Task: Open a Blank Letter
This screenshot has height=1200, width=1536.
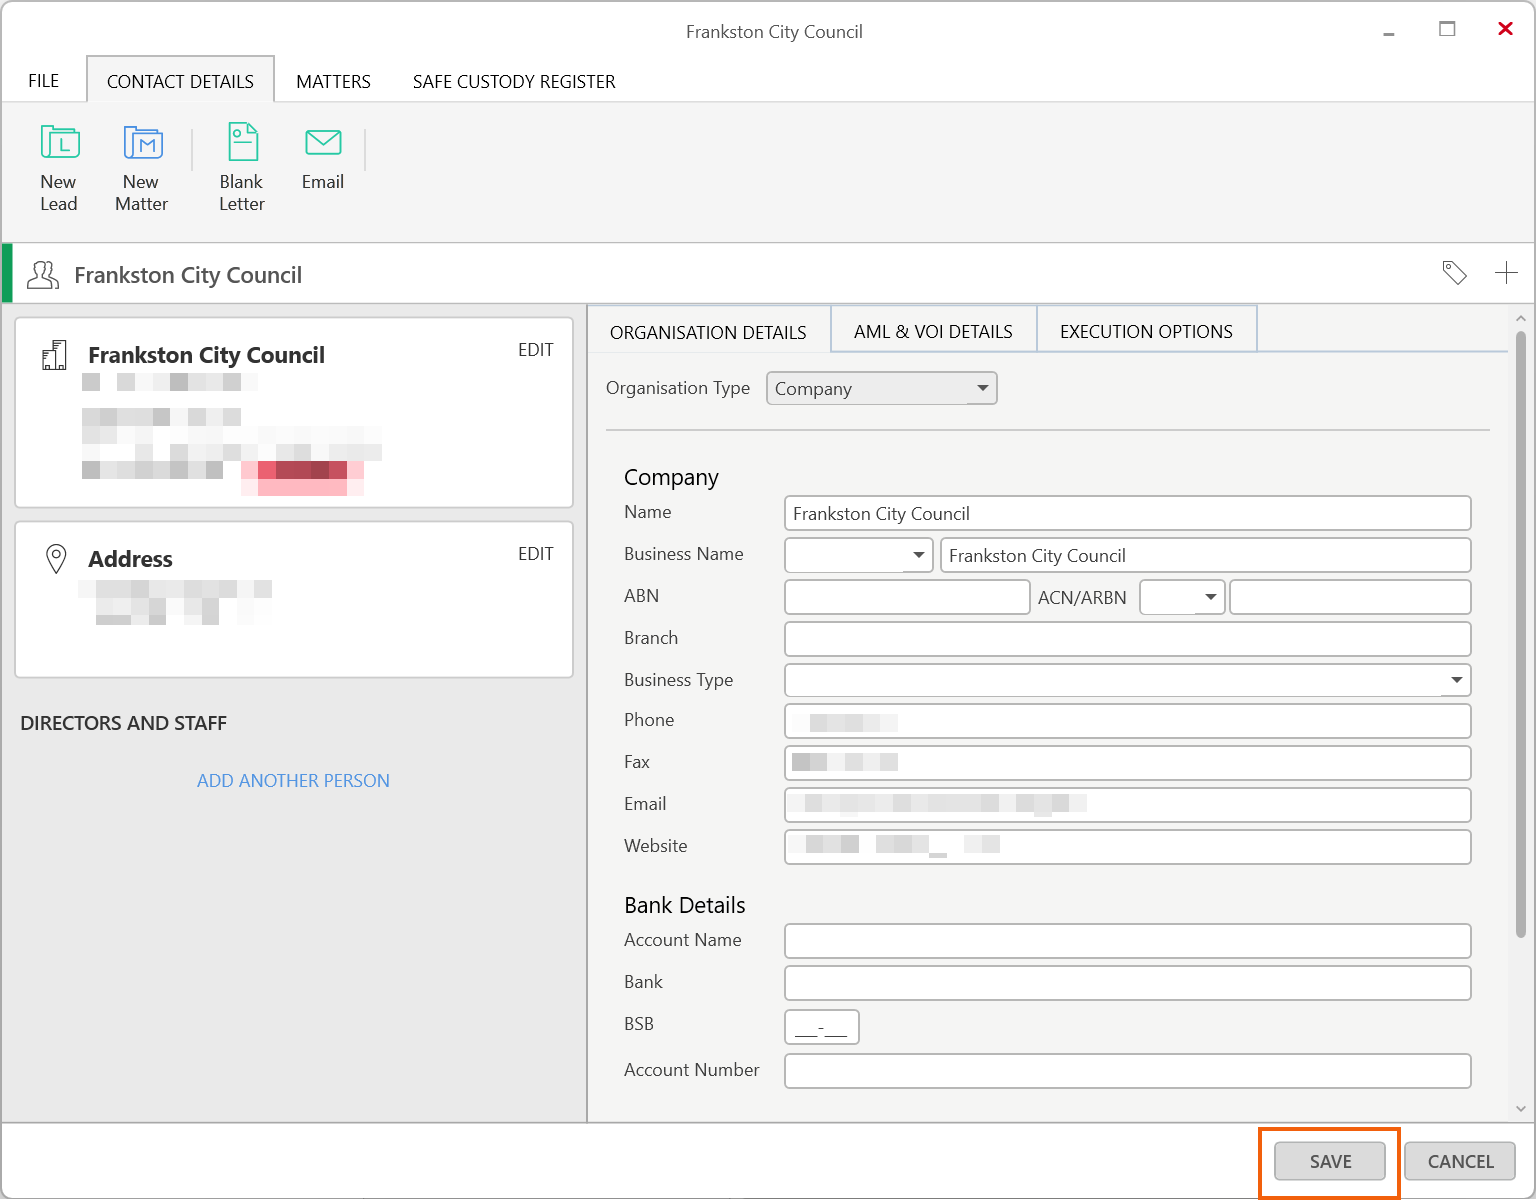Action: click(x=242, y=143)
